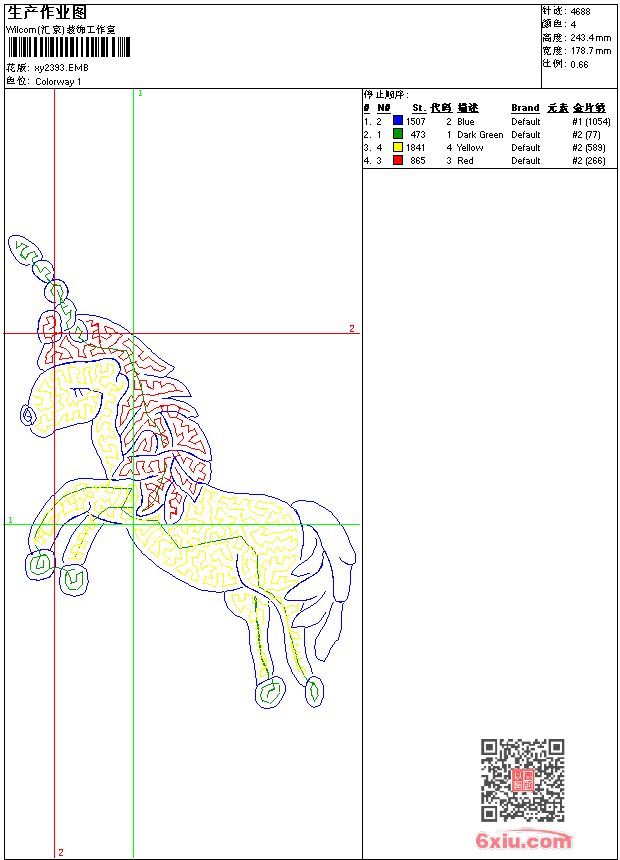Click the scale value 0.66
The width and height of the screenshot is (620, 860).
coord(579,65)
